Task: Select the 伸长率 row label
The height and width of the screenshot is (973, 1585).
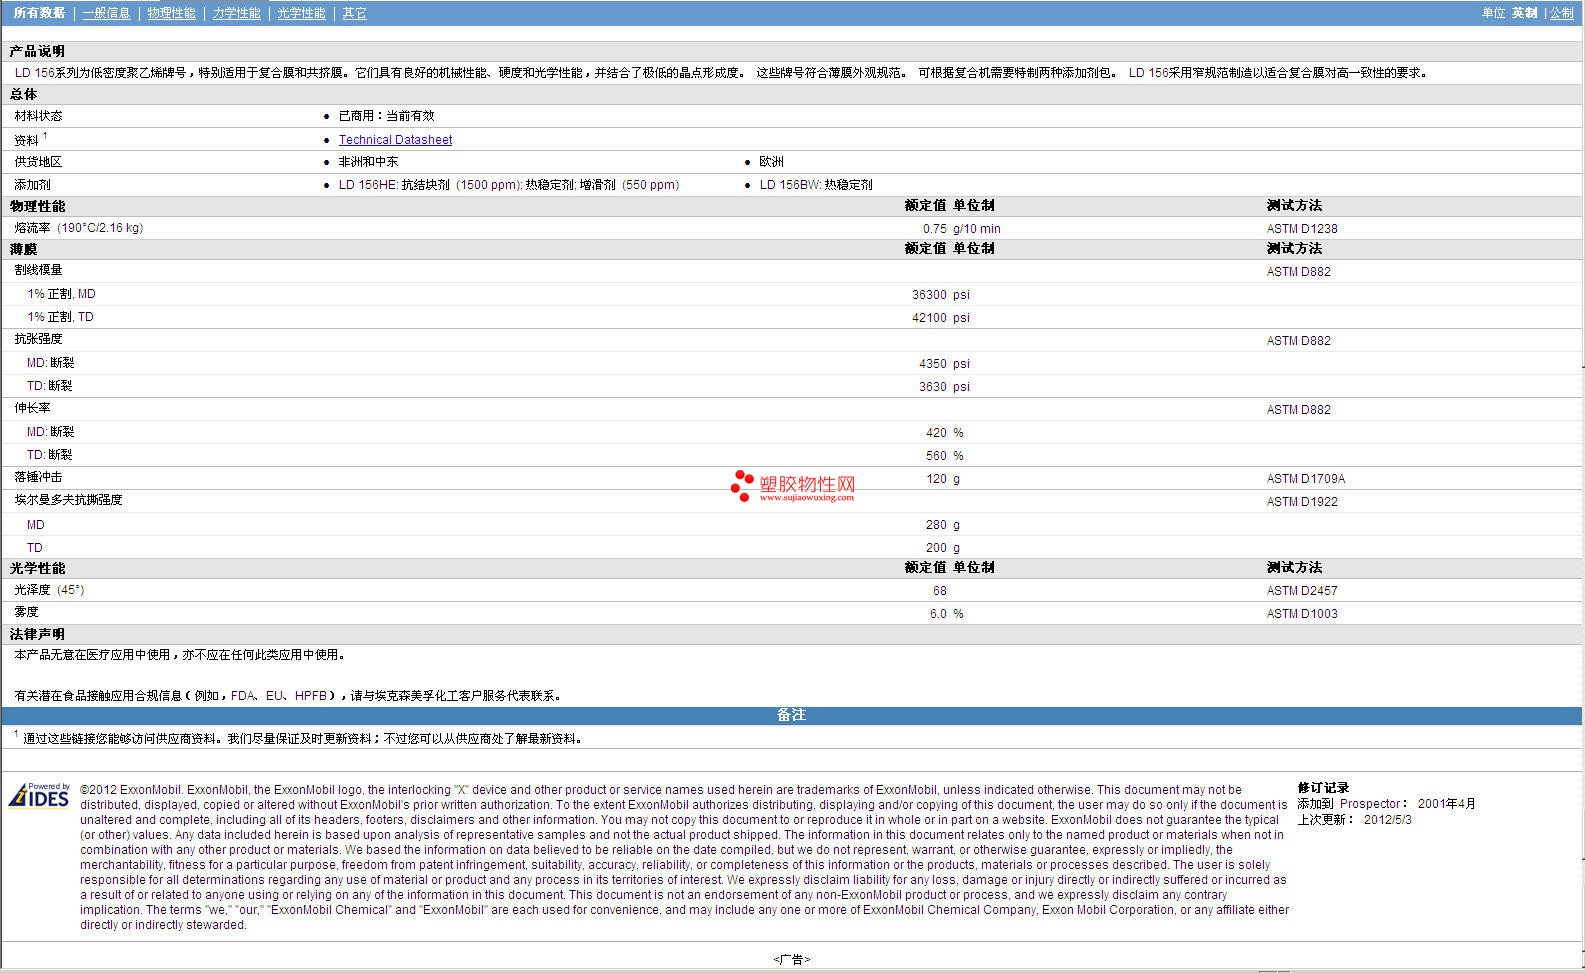Action: tap(32, 408)
